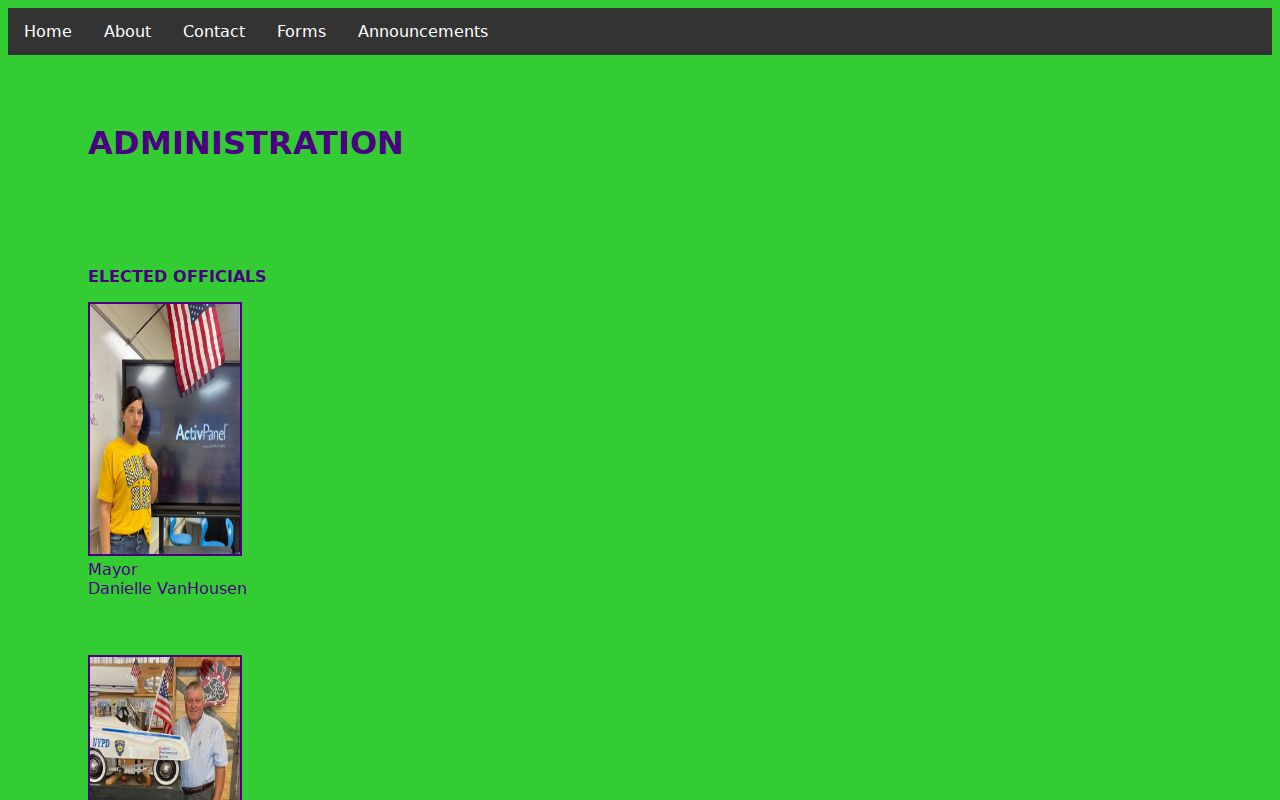Go to the About page
Viewport: 1280px width, 800px height.
pos(127,31)
